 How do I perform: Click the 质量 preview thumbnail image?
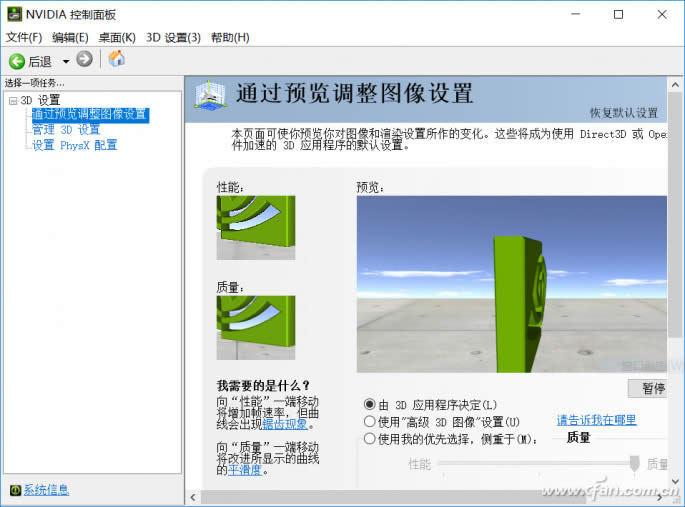[x=255, y=327]
